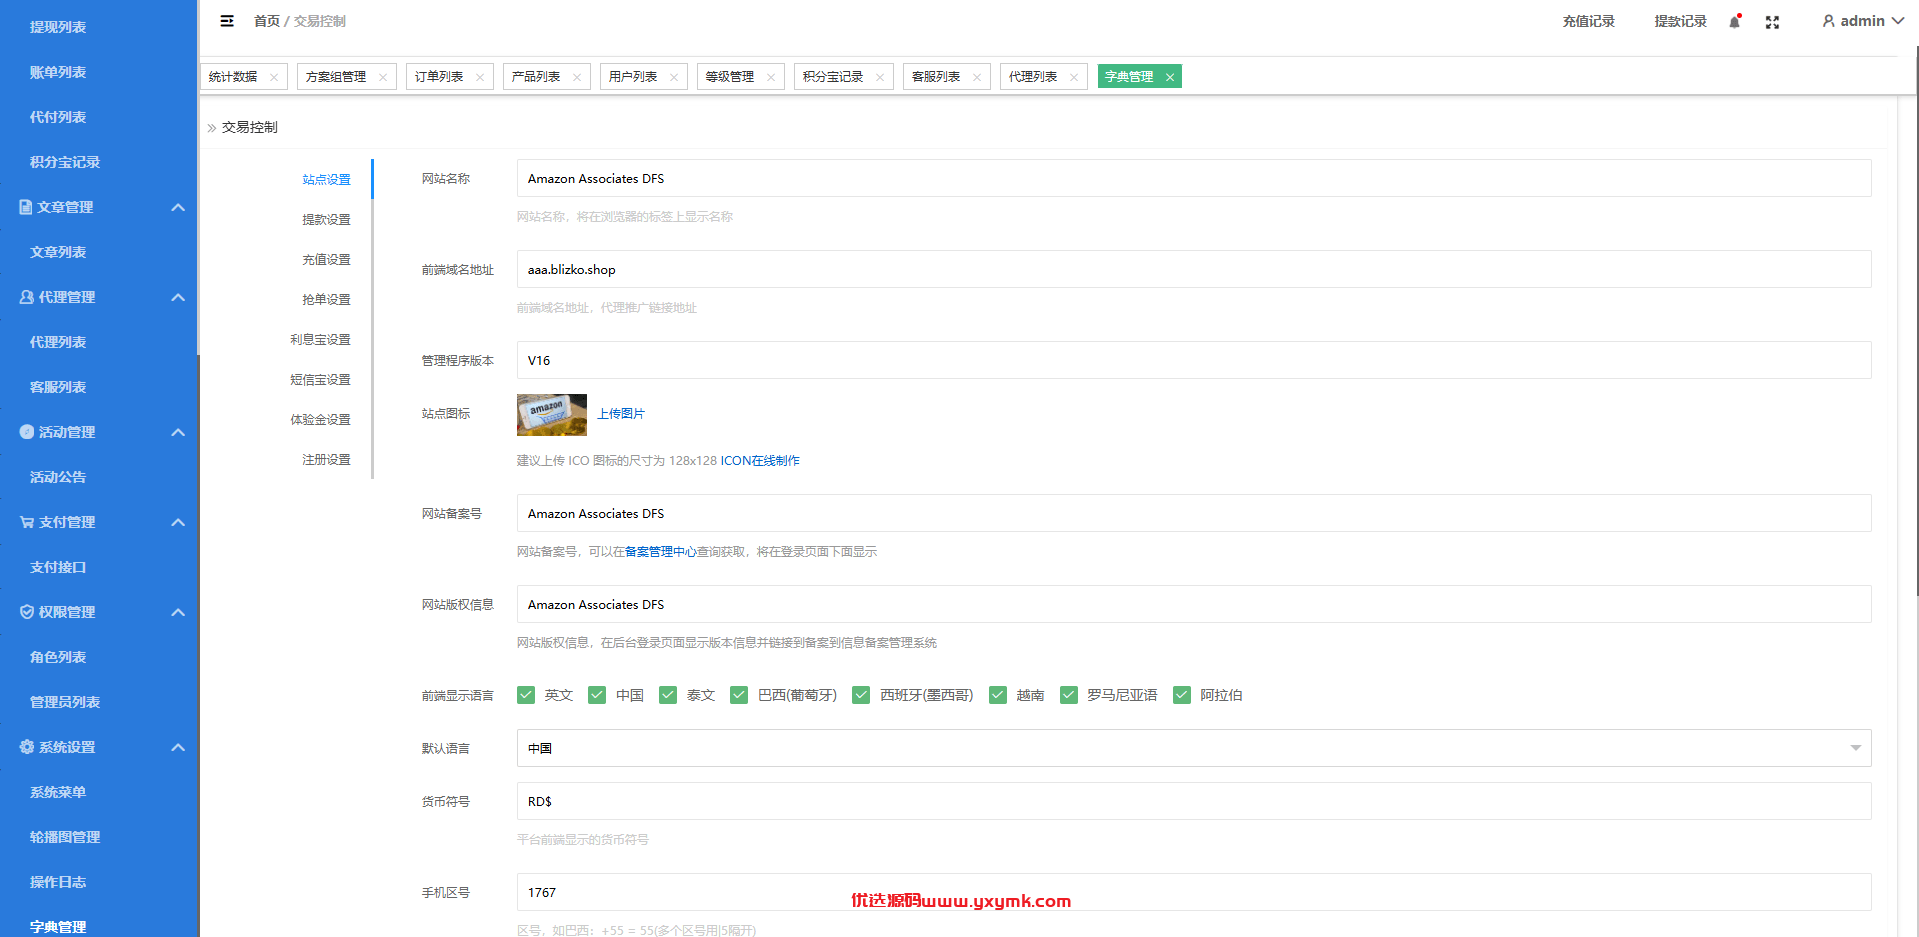This screenshot has height=937, width=1919.
Task: Click the admin user avatar icon
Action: pos(1828,21)
